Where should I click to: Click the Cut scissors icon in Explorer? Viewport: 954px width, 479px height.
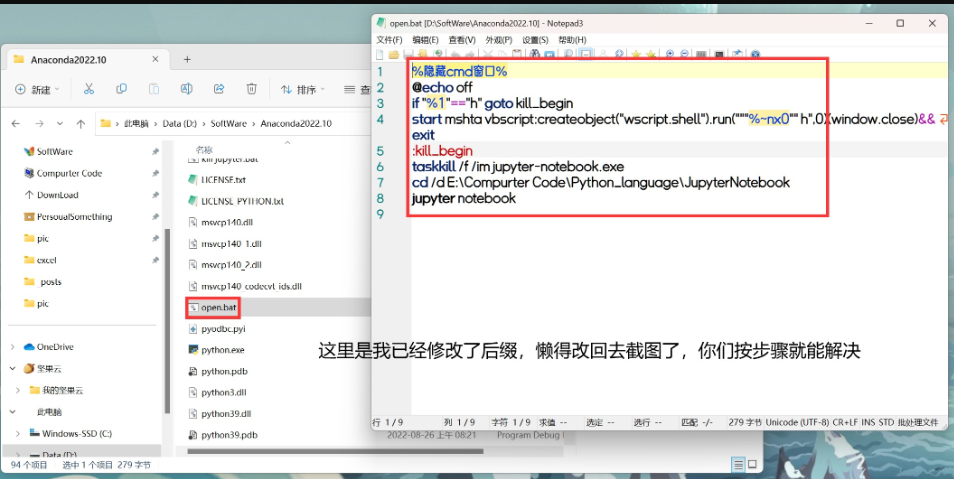coord(89,89)
